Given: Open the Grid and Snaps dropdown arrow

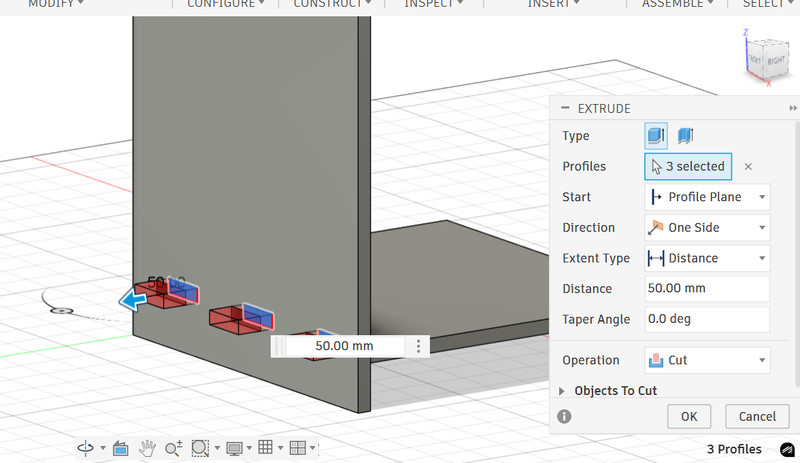Looking at the screenshot, I should coord(280,448).
